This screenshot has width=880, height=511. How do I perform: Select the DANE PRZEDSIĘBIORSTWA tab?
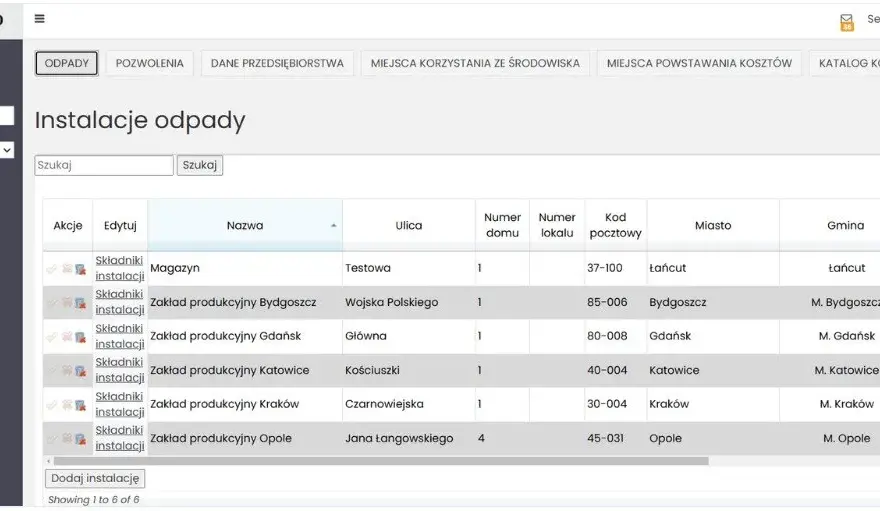(277, 63)
